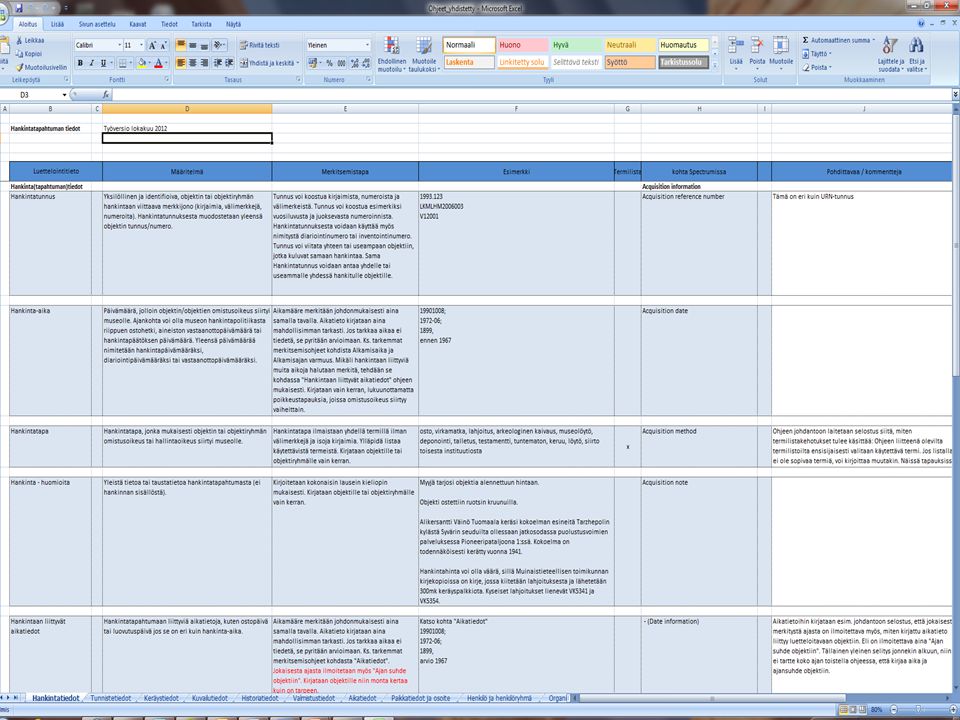
Task: Click the Leikkaa (cut) scissors icon
Action: coord(20,40)
